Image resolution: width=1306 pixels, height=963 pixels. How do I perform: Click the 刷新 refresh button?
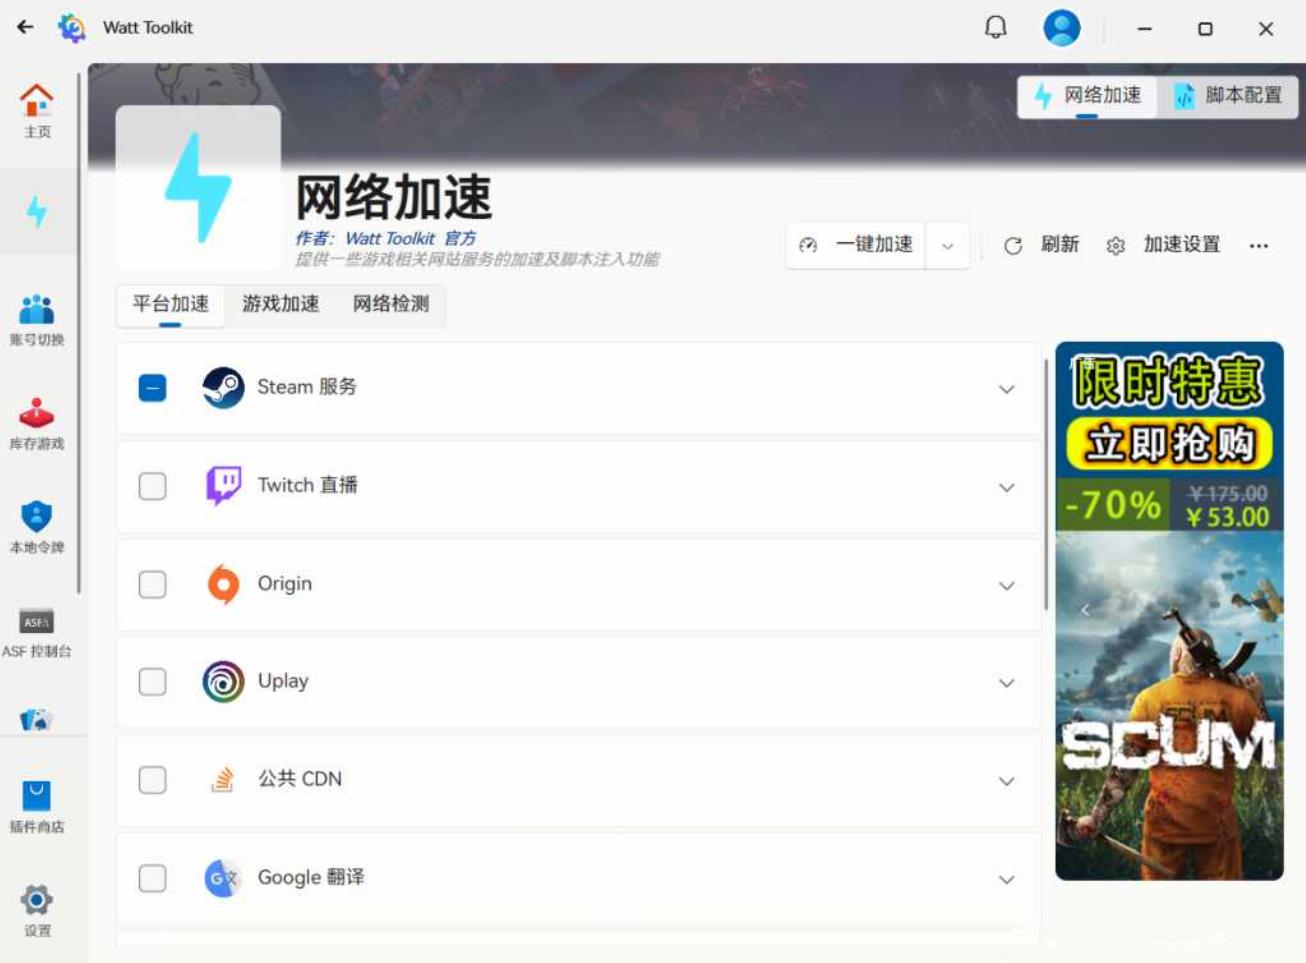[1041, 245]
